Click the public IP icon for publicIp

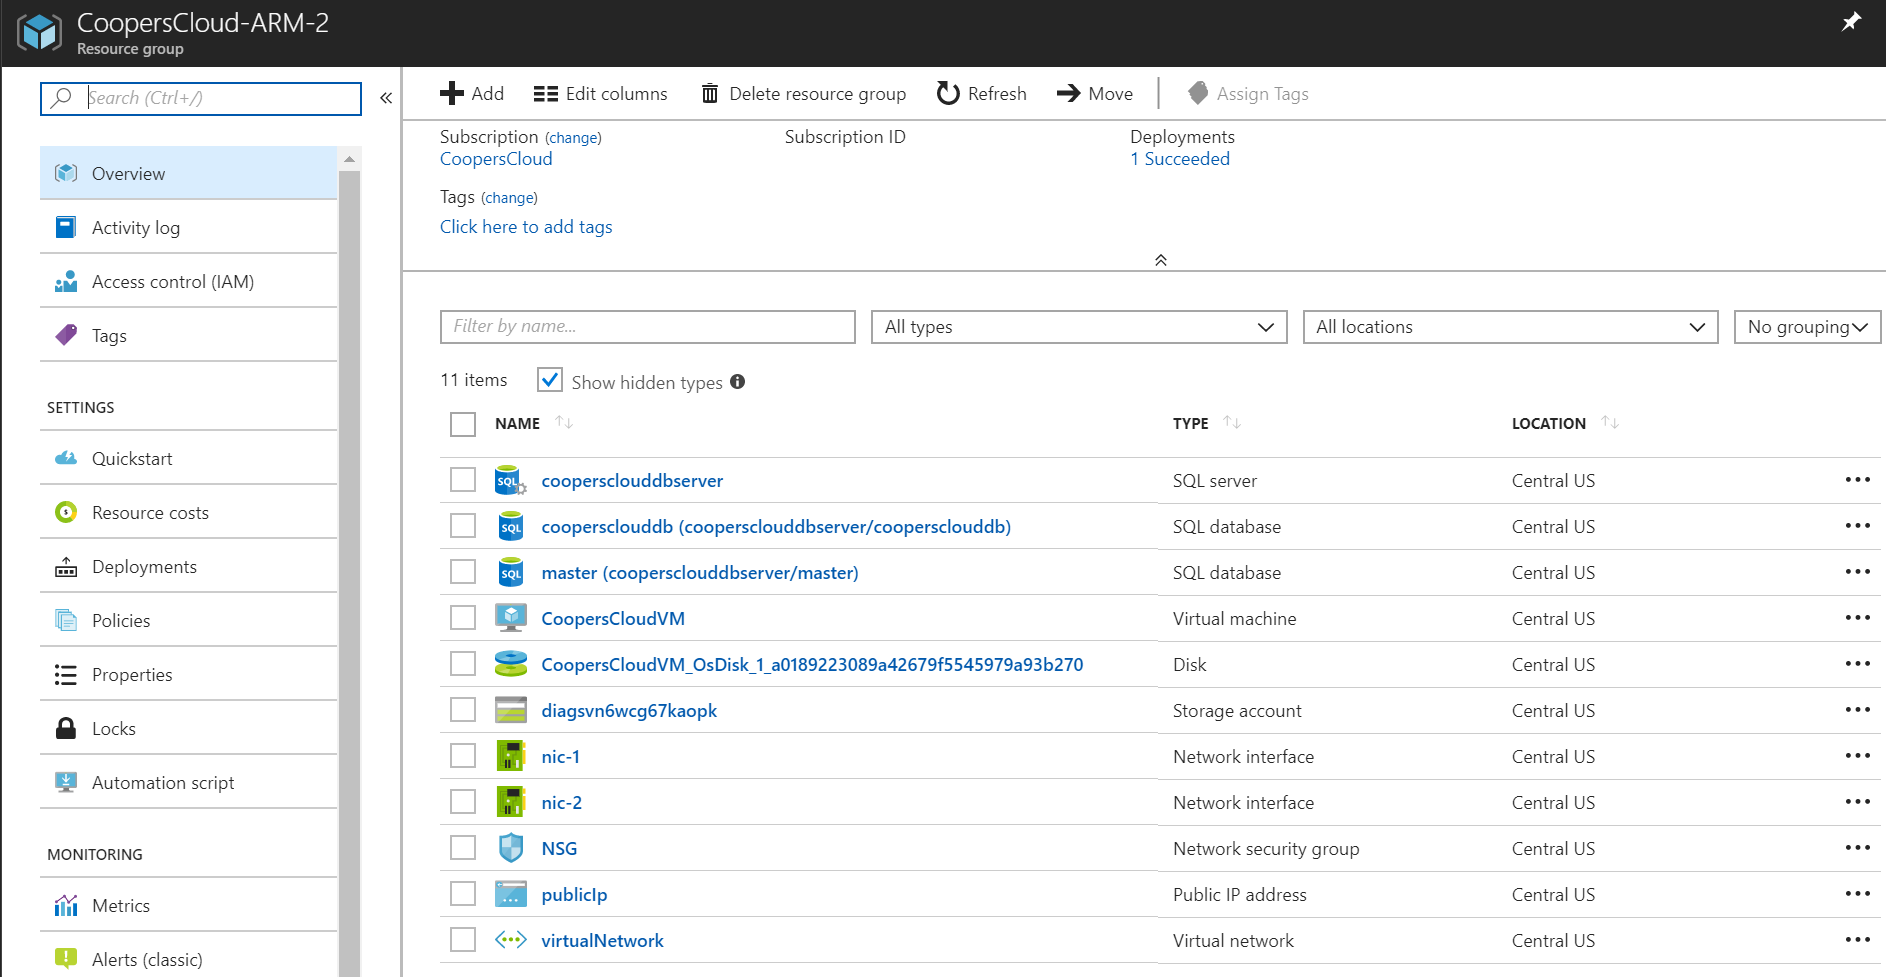tap(511, 894)
